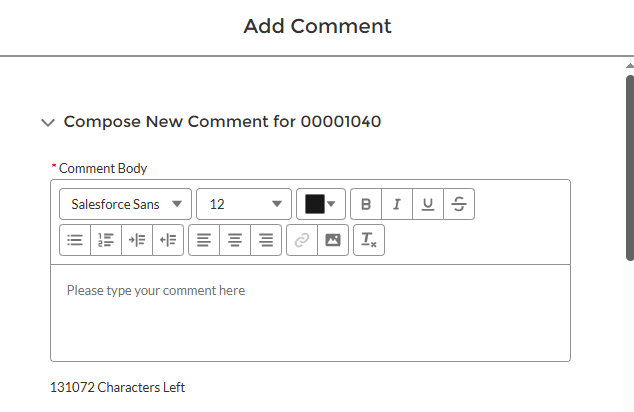Open the Salesforce Sans font dropdown
The height and width of the screenshot is (412, 634).
[x=126, y=204]
